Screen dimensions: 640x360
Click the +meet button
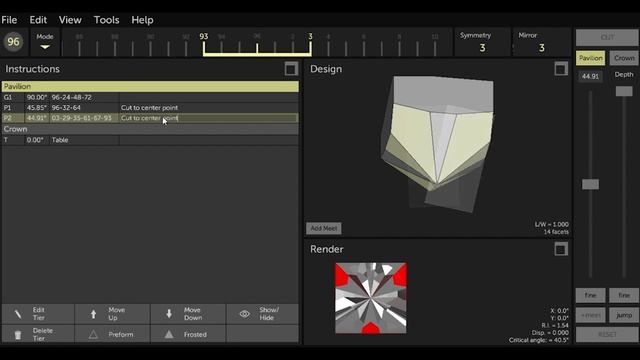tap(590, 315)
